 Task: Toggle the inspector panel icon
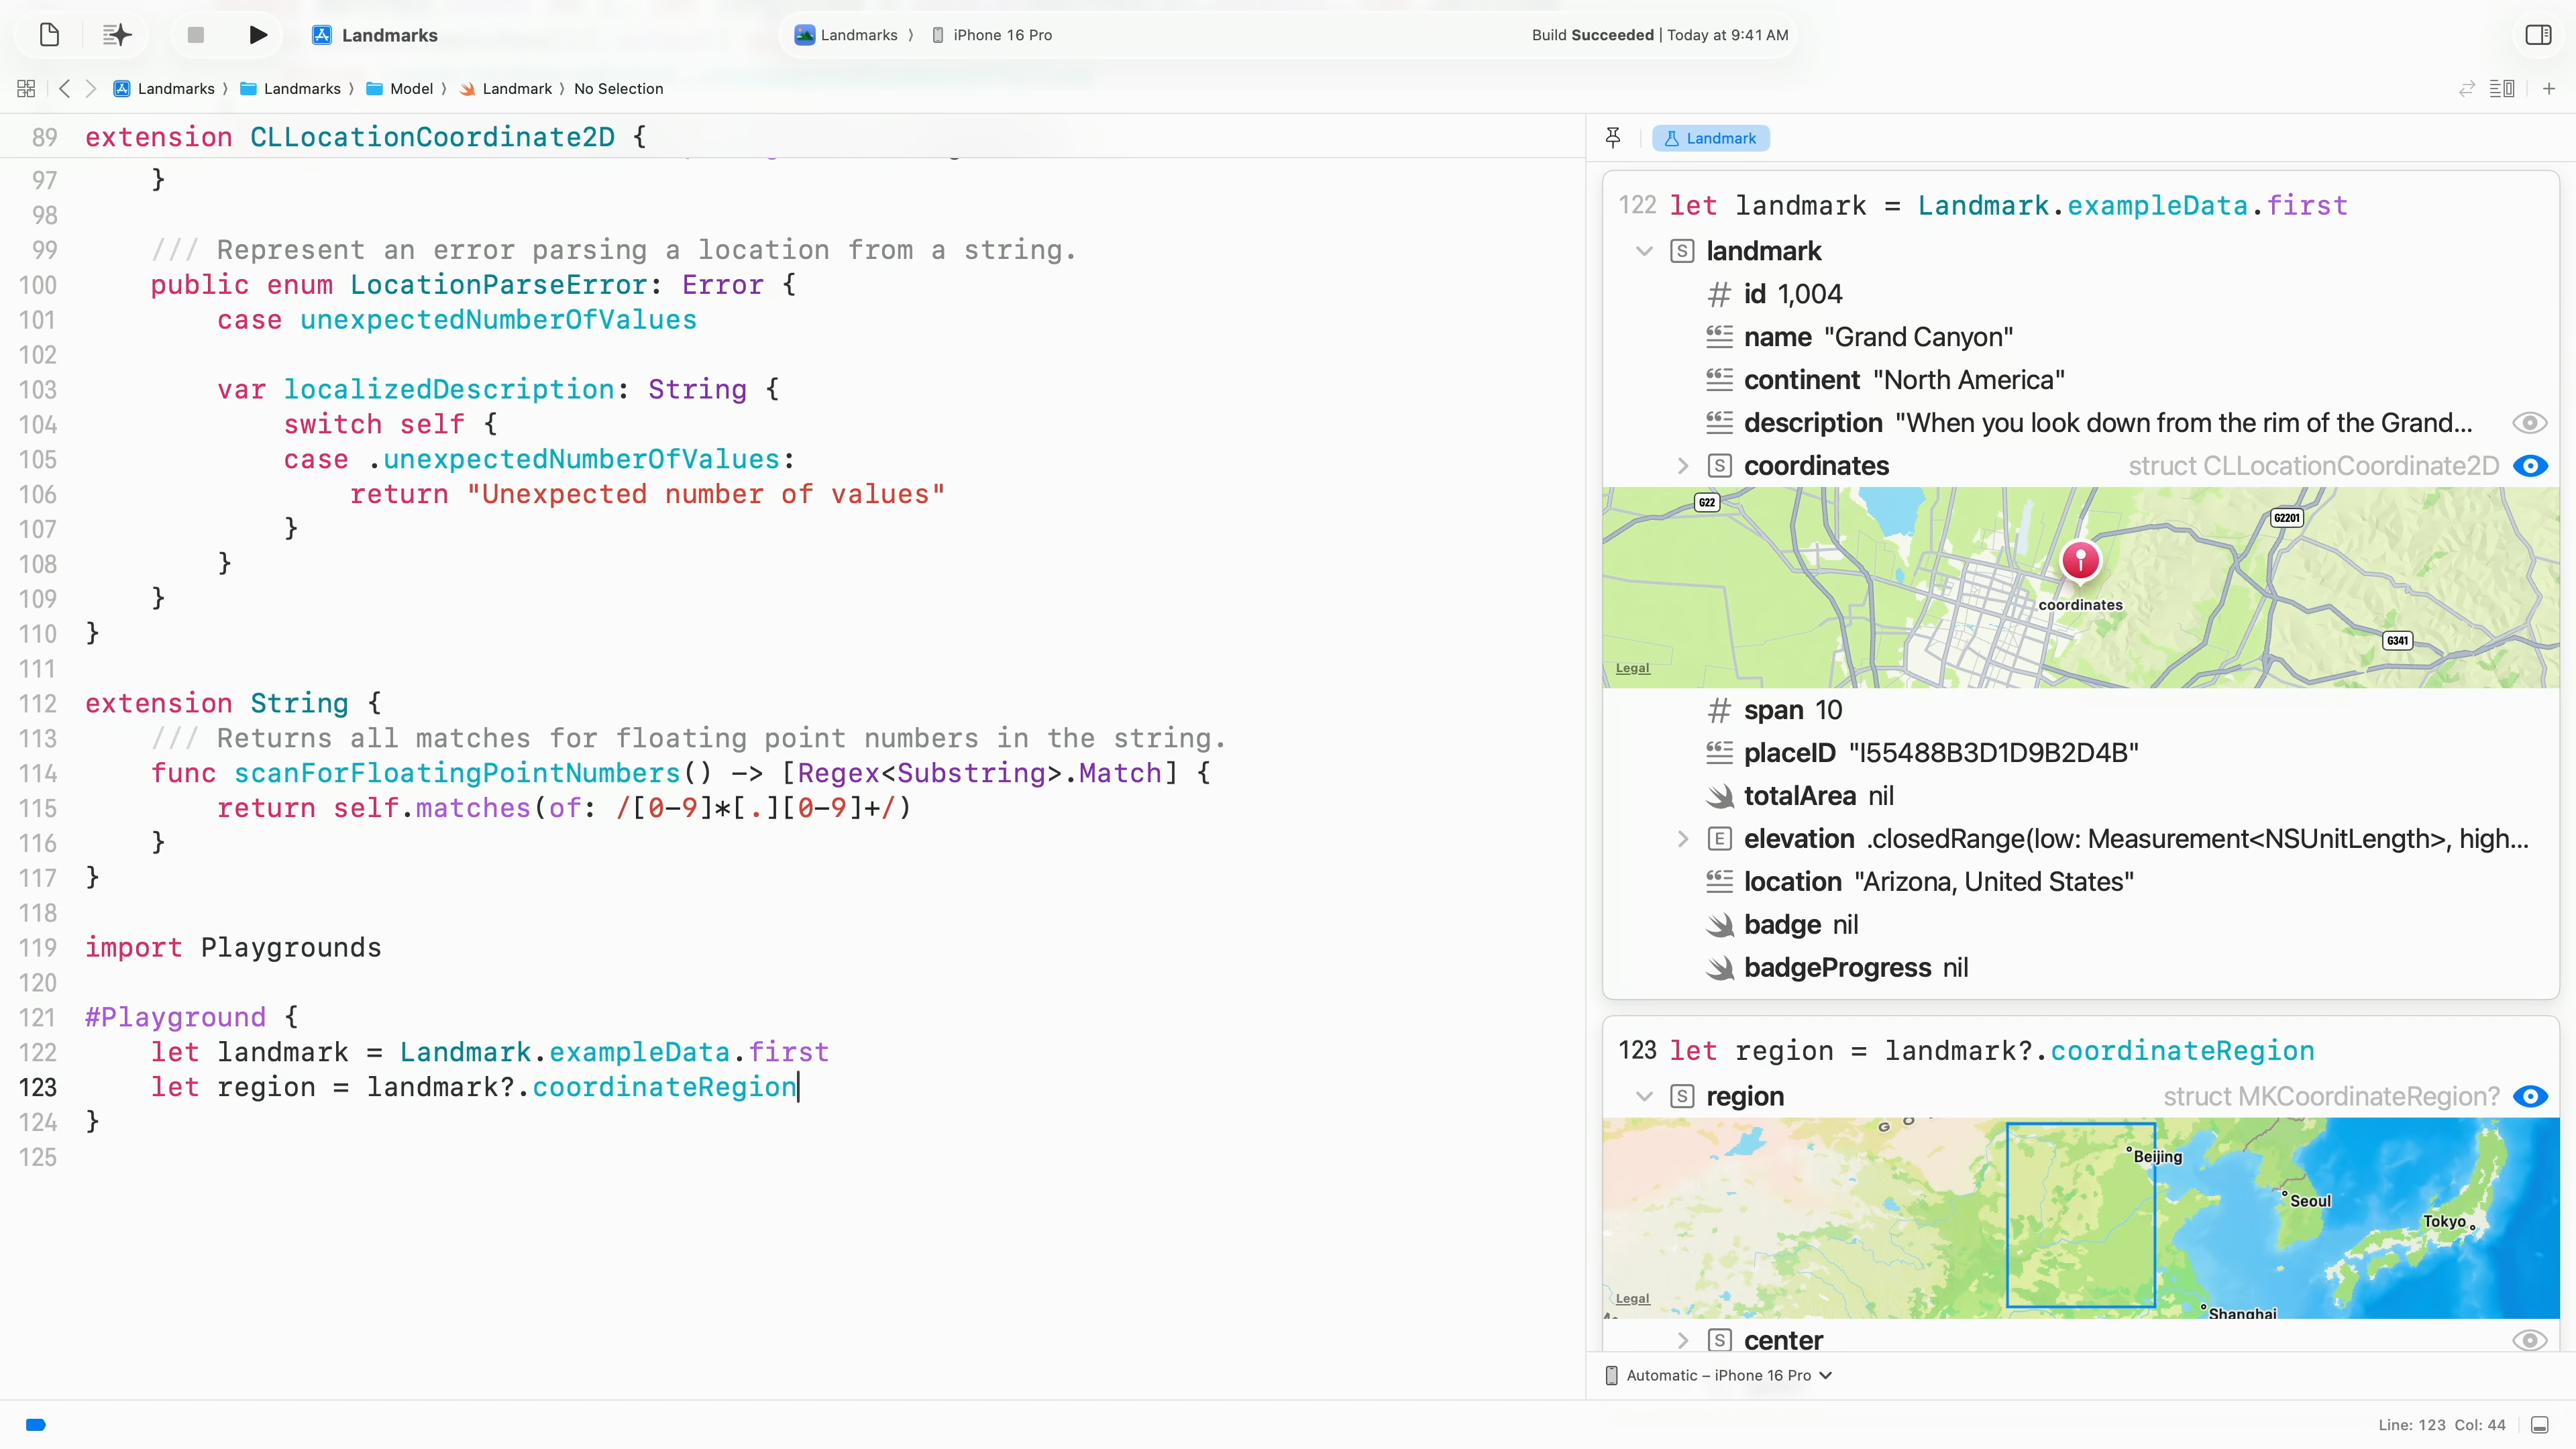click(x=2538, y=35)
